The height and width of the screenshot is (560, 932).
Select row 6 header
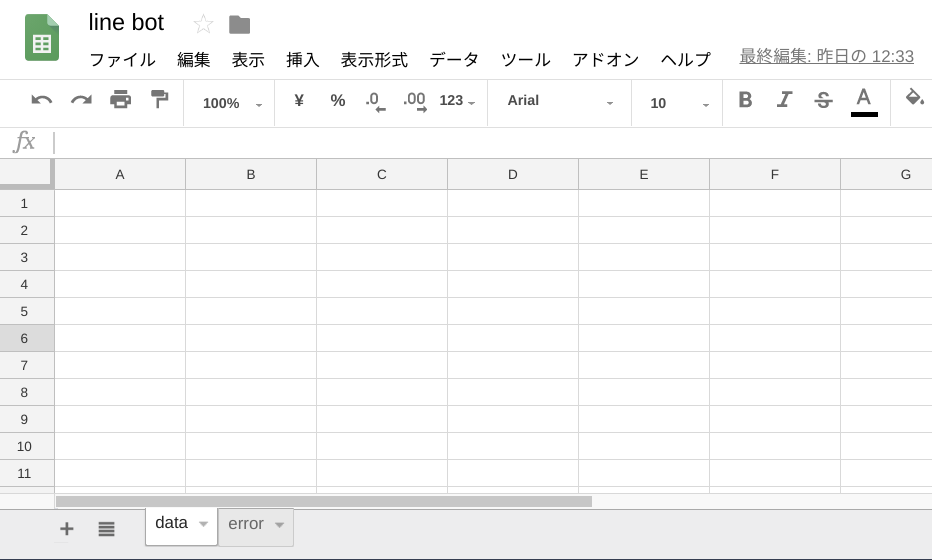[x=27, y=338]
